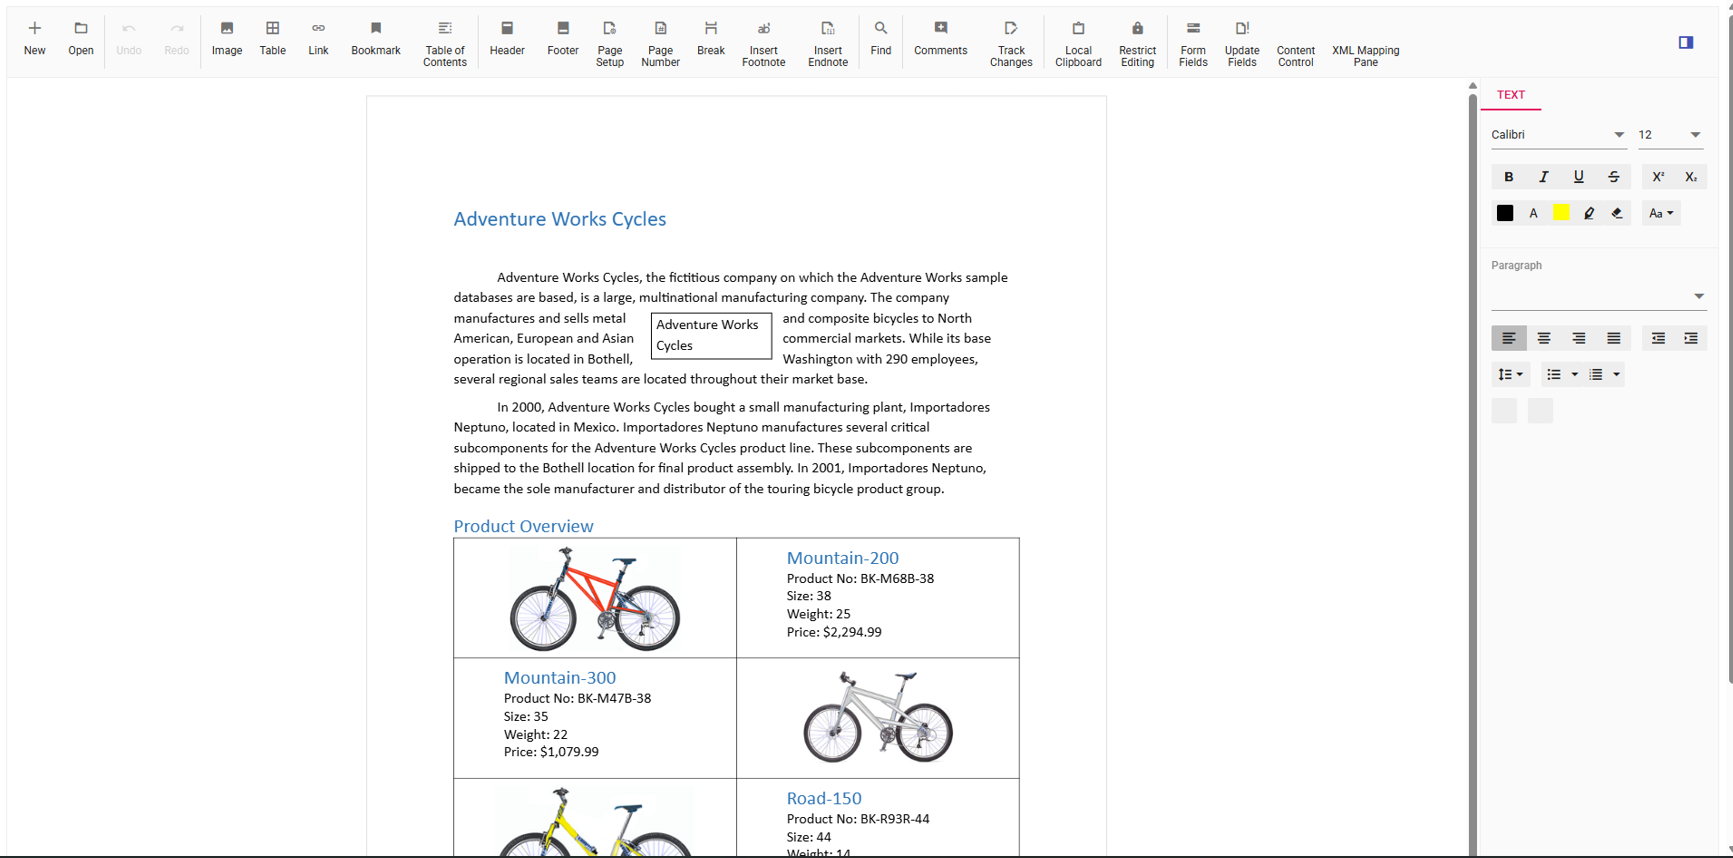1733x858 pixels.
Task: Insert a Table of Contents
Action: (445, 43)
